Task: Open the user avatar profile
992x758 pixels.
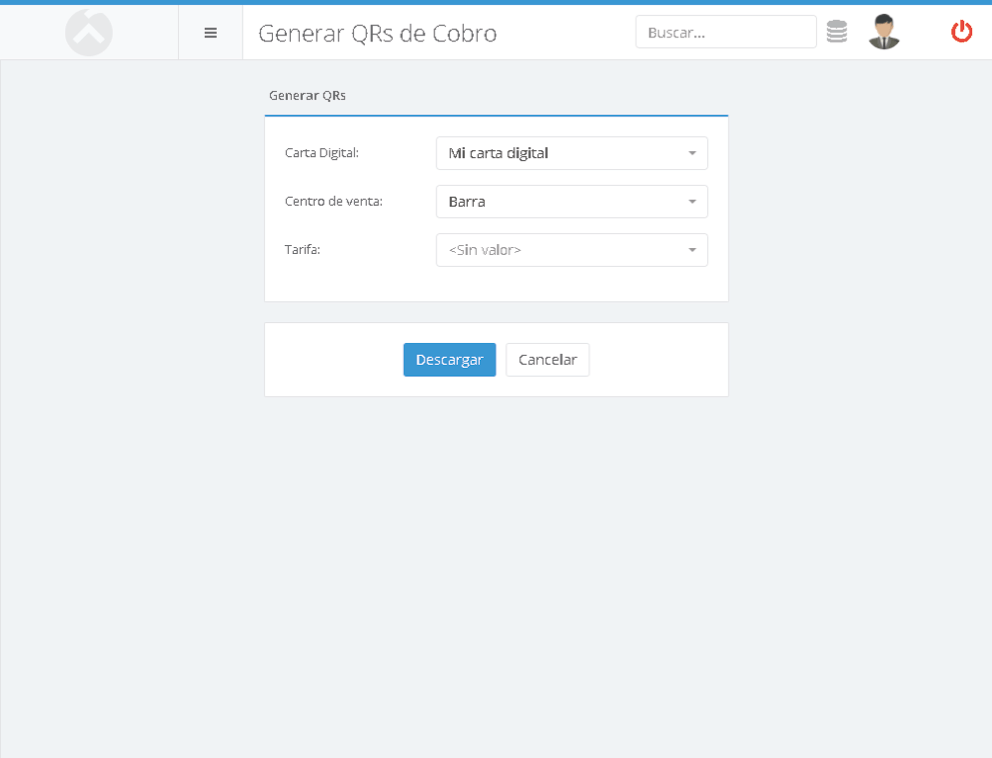Action: [884, 32]
